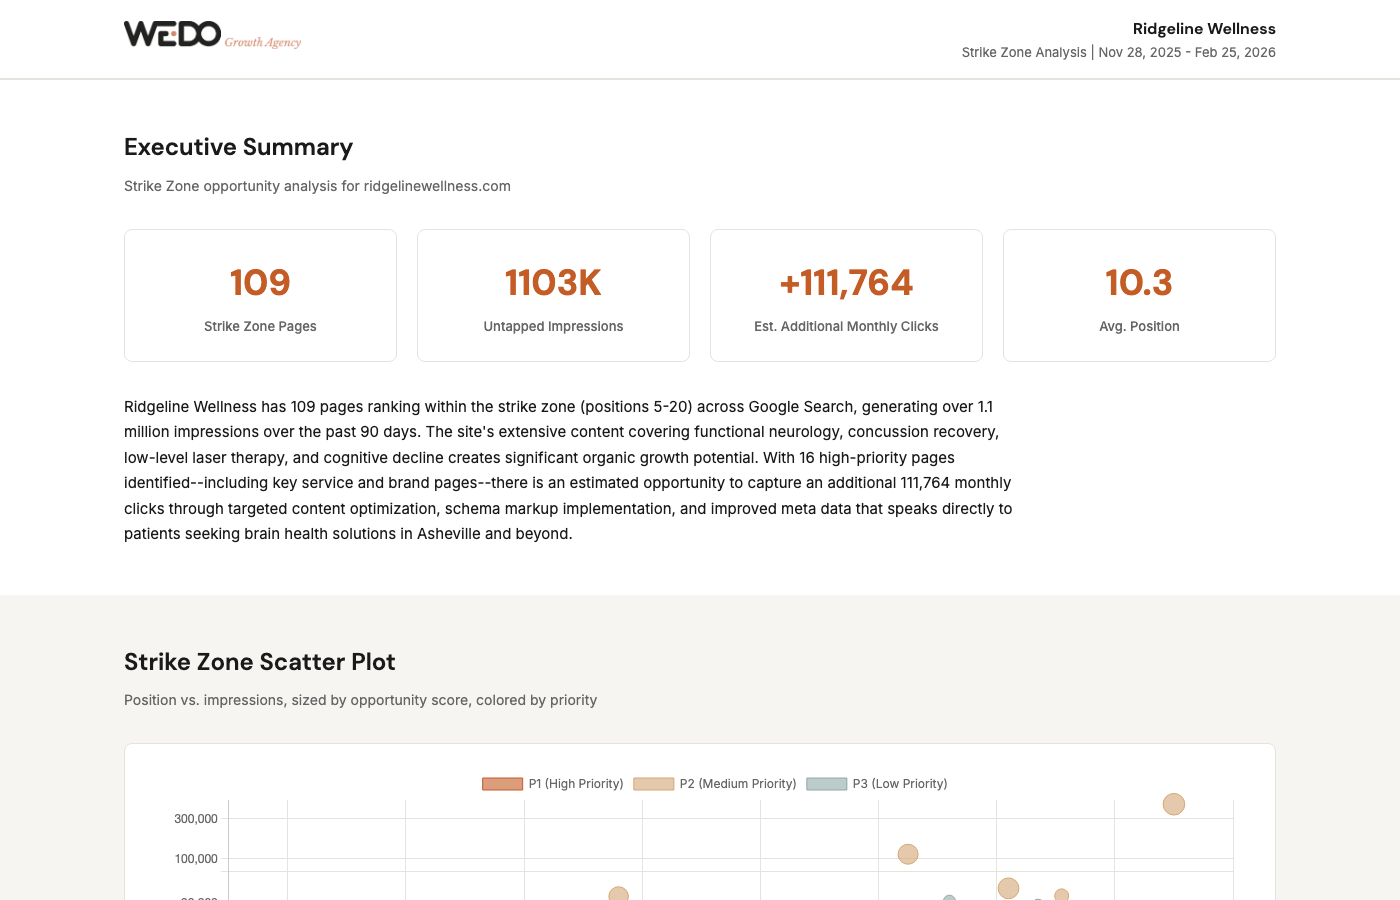Click the 100,000 y-axis label
Image resolution: width=1400 pixels, height=900 pixels.
(x=196, y=859)
